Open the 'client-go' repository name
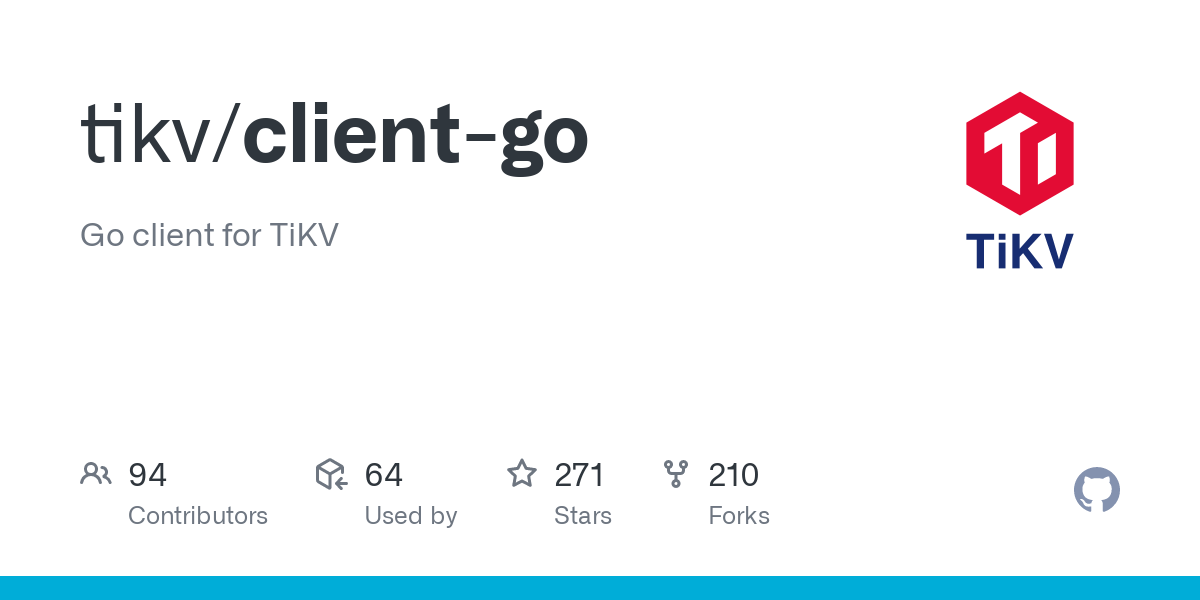Image resolution: width=1200 pixels, height=600 pixels. point(415,138)
